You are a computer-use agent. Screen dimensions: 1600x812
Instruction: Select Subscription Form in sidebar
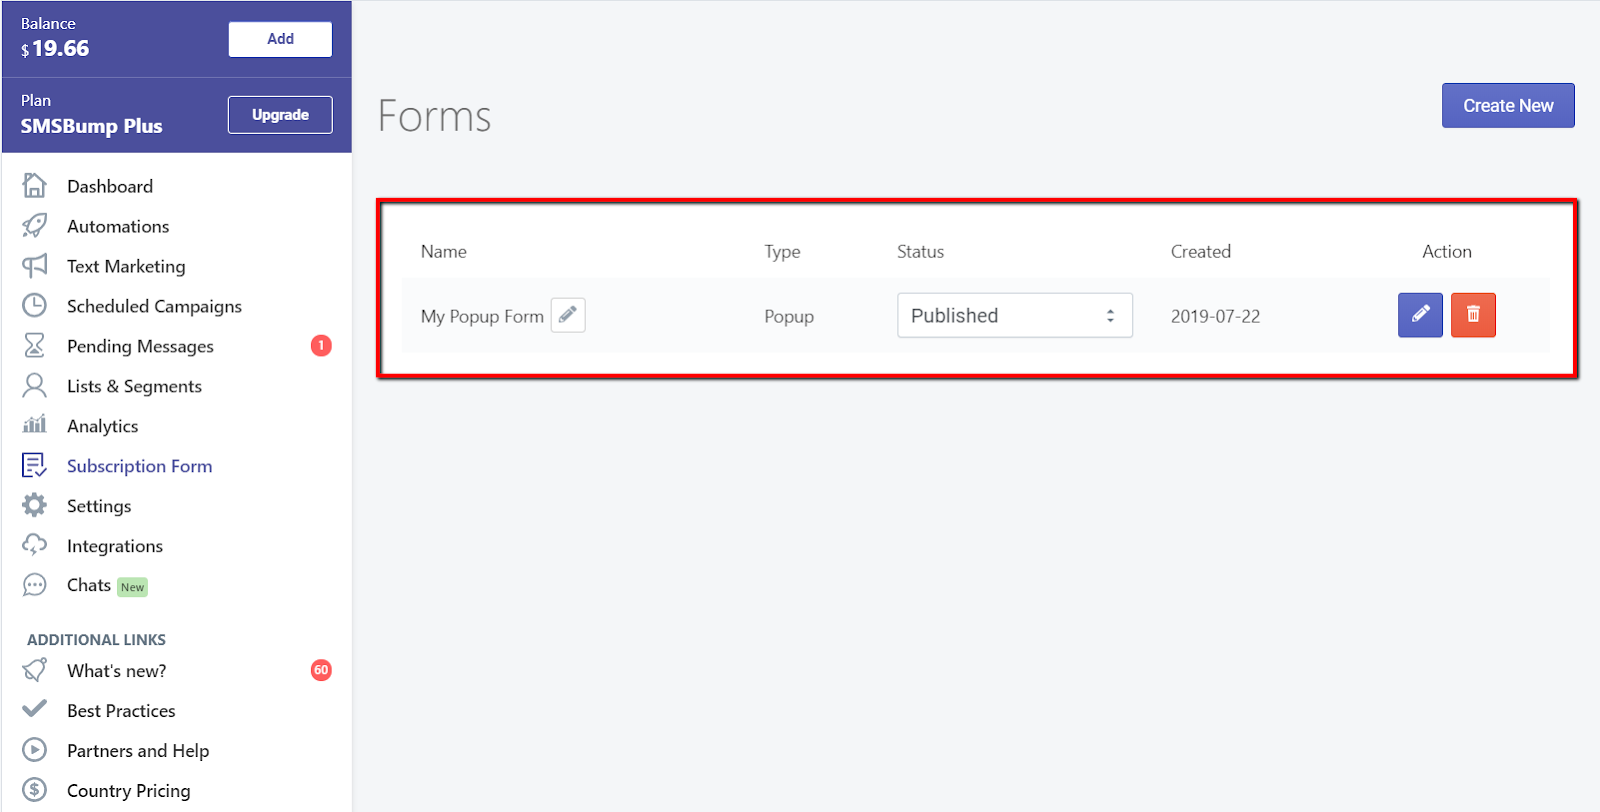click(x=139, y=466)
